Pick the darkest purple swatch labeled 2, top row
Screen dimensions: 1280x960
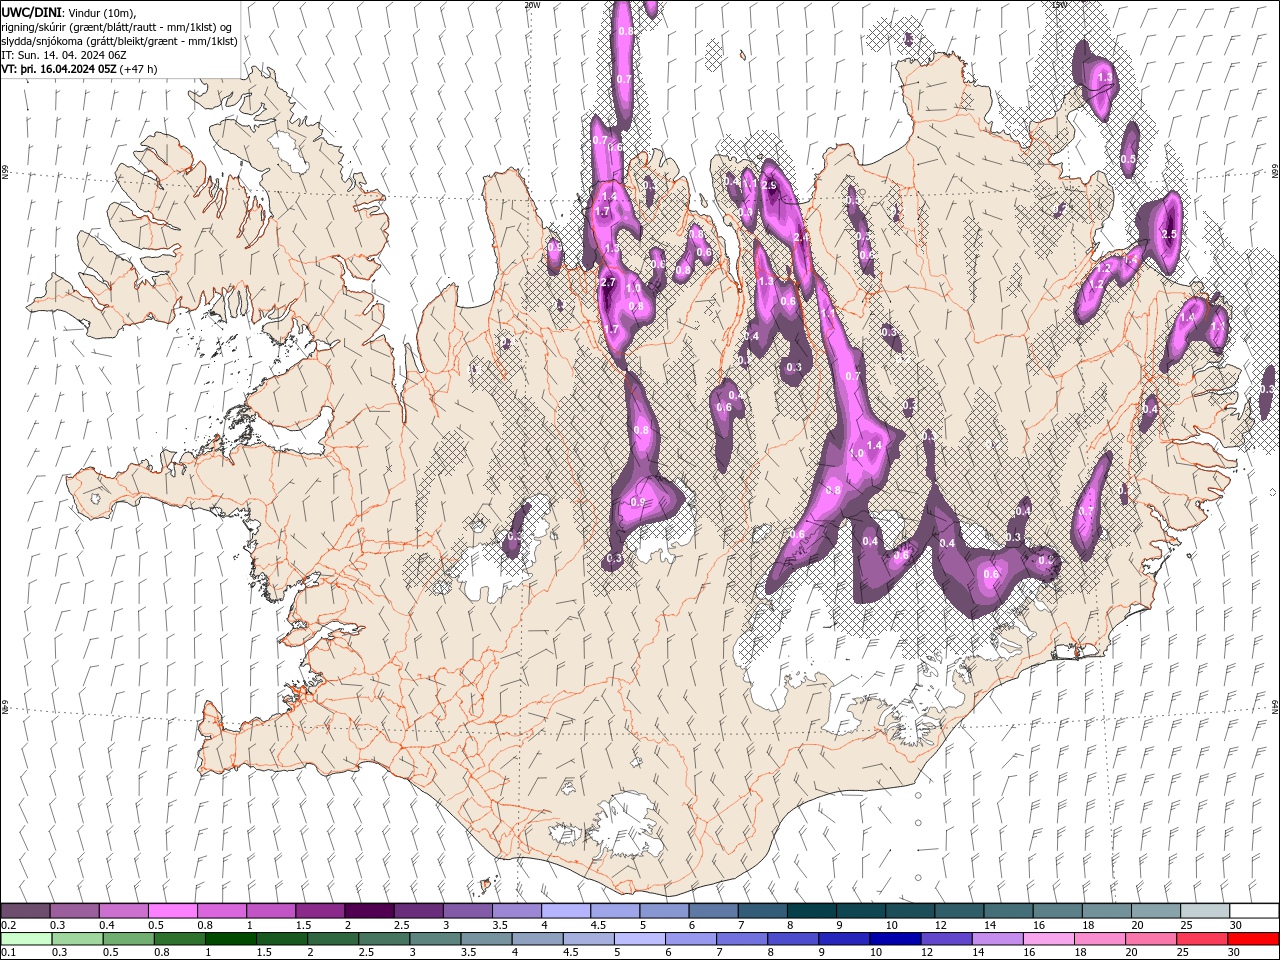[x=369, y=911]
